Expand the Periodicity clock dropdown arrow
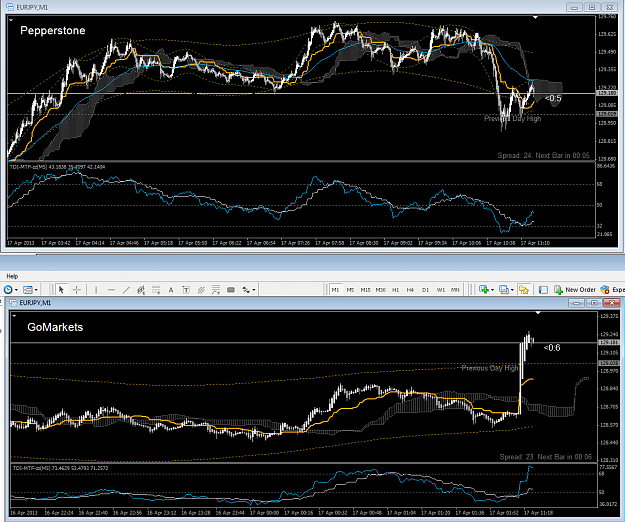The height and width of the screenshot is (522, 625). point(16,290)
